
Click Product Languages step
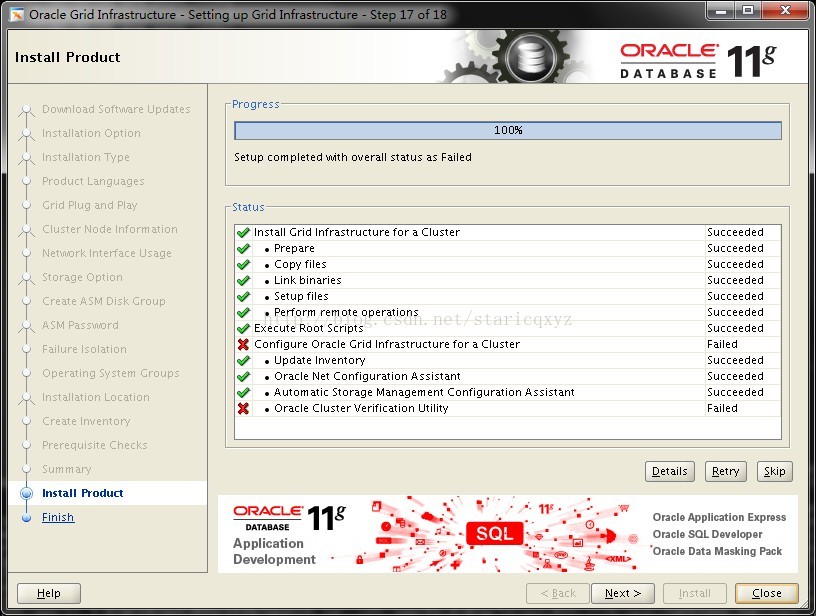[x=93, y=181]
